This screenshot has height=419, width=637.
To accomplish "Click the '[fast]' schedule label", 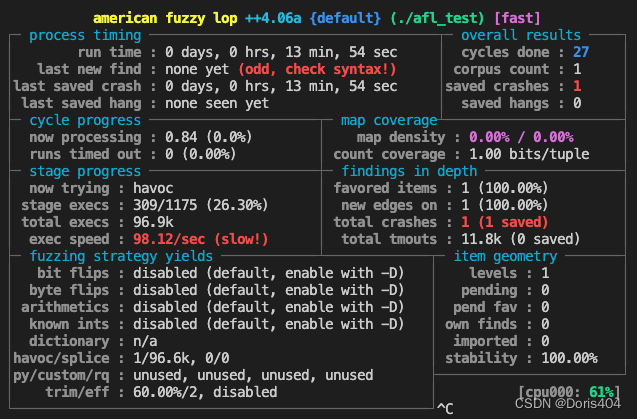I will click(x=517, y=19).
